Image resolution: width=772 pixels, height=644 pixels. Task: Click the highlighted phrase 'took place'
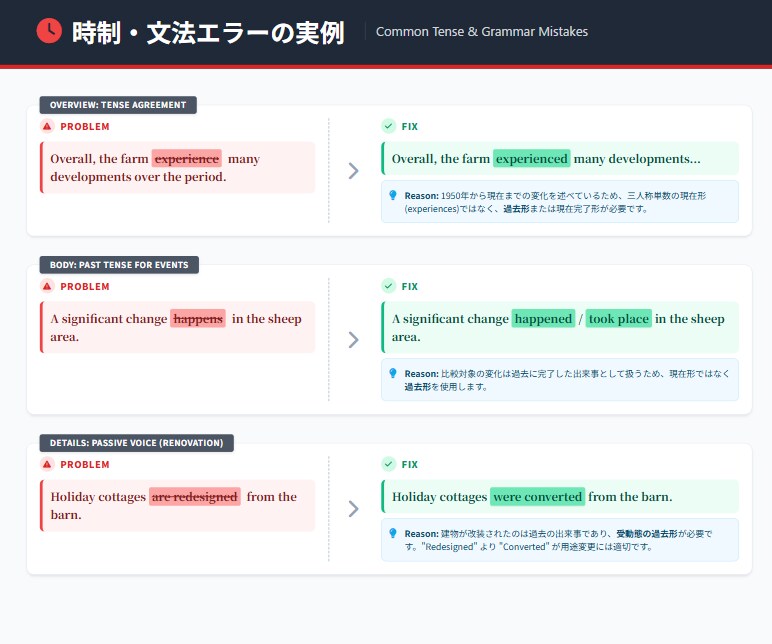(x=619, y=319)
